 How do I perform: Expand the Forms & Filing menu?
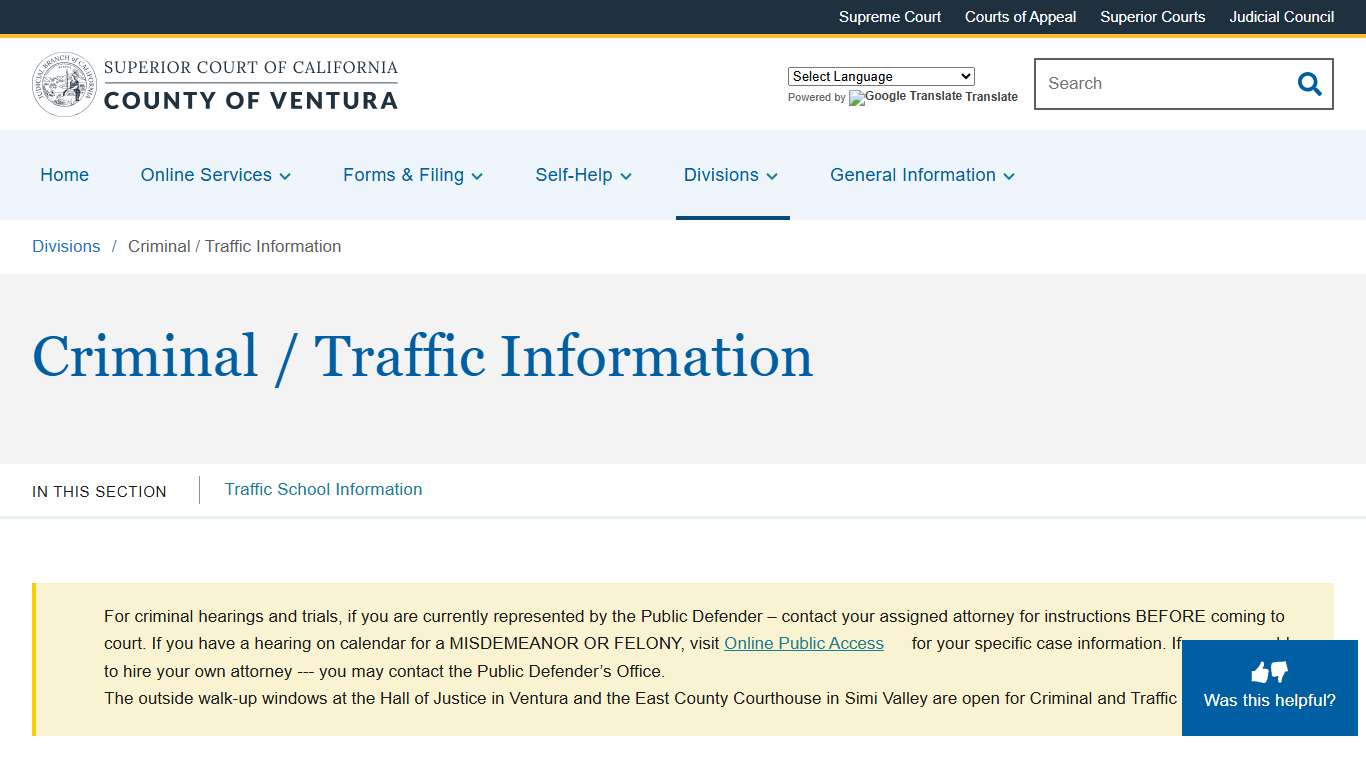[x=411, y=175]
